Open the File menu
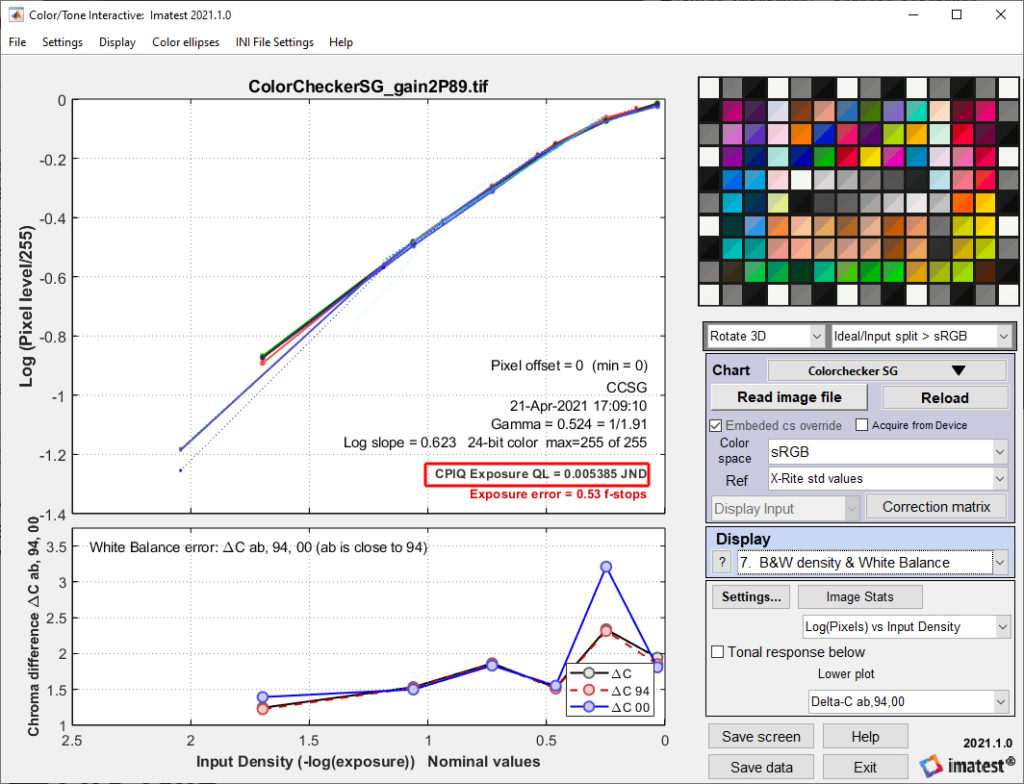Image resolution: width=1024 pixels, height=784 pixels. pyautogui.click(x=18, y=42)
